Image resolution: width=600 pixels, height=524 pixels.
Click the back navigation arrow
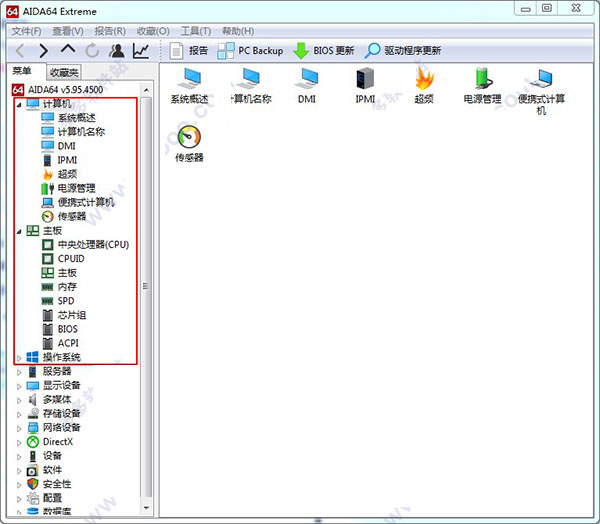(x=20, y=51)
